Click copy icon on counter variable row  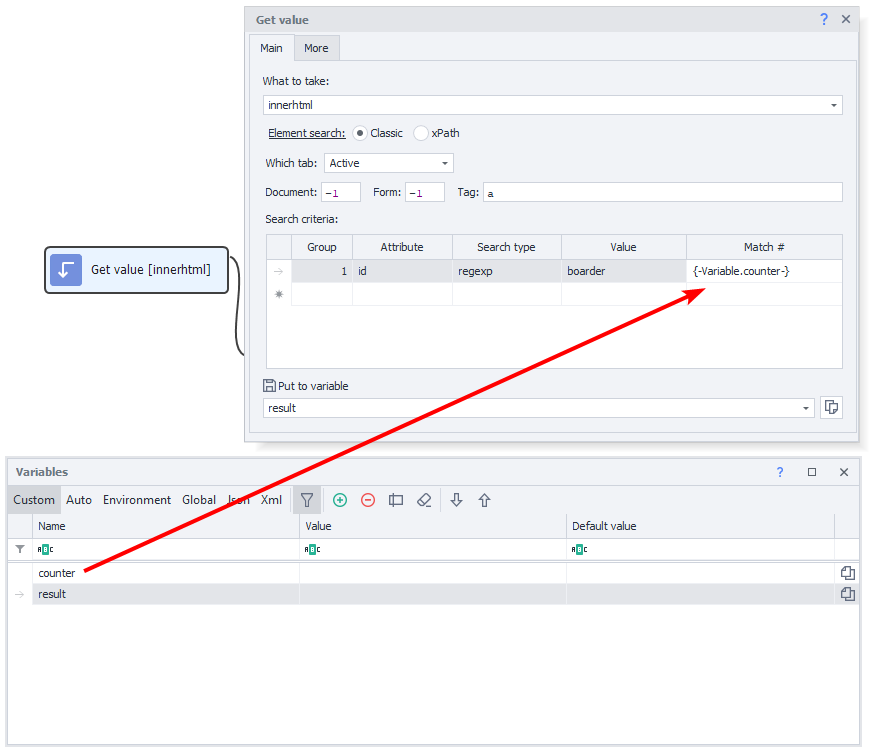(847, 573)
